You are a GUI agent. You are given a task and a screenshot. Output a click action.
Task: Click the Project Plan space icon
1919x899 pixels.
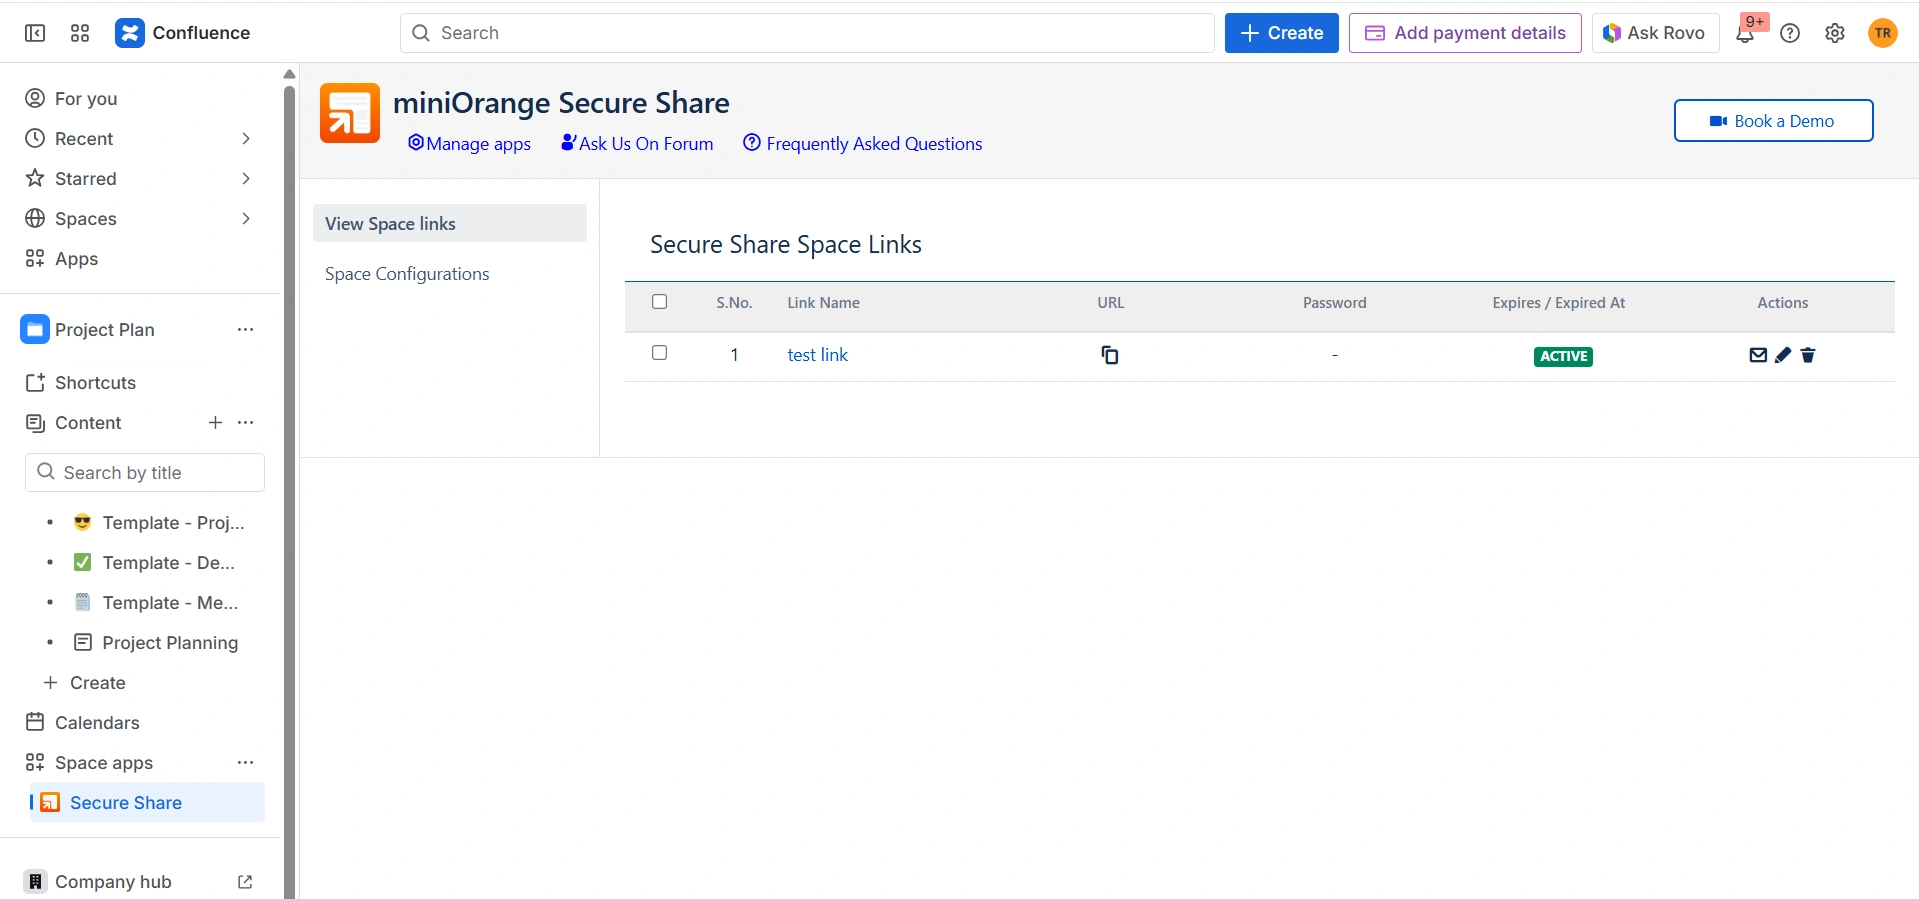click(x=35, y=330)
